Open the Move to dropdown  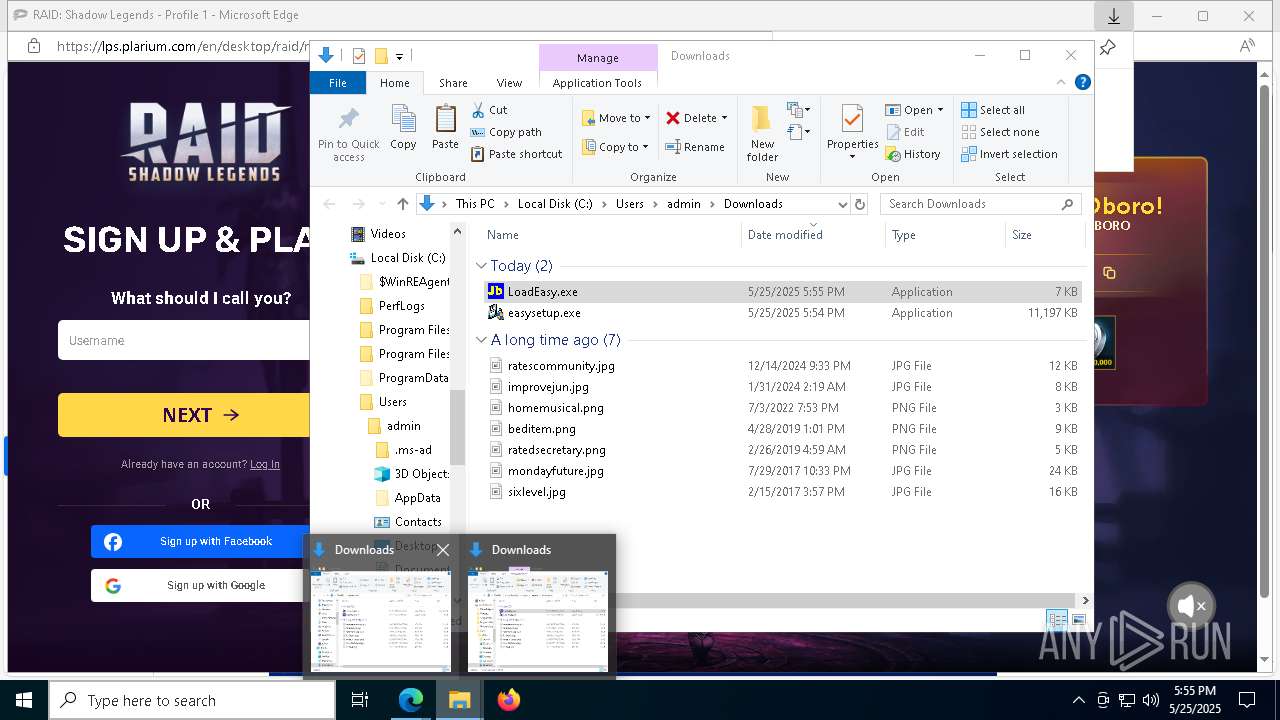pyautogui.click(x=616, y=118)
